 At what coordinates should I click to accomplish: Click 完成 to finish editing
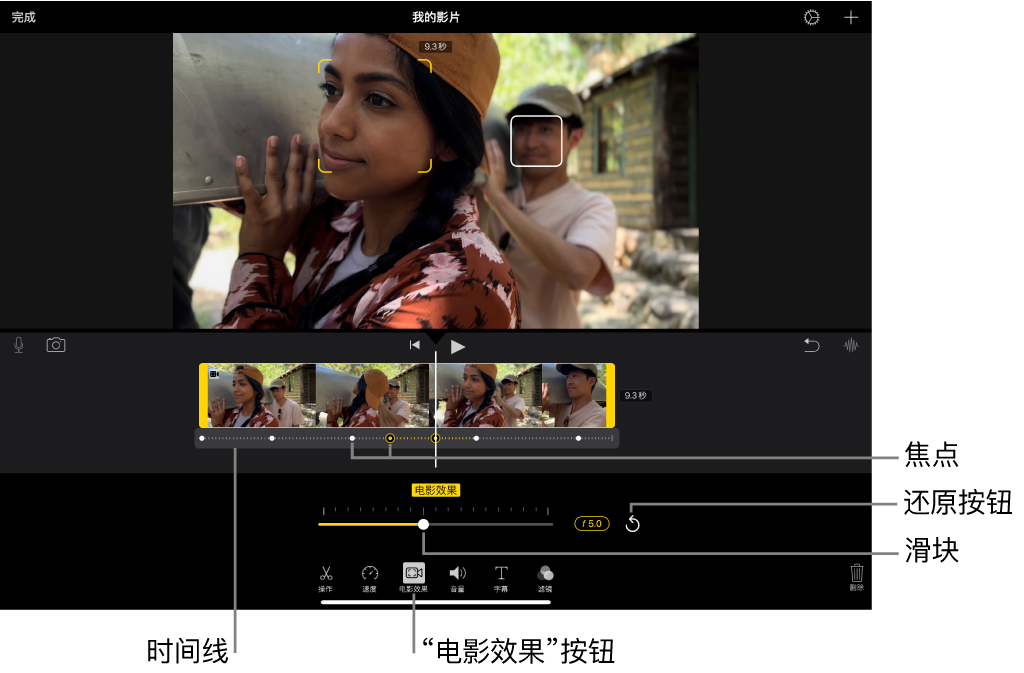click(x=24, y=18)
